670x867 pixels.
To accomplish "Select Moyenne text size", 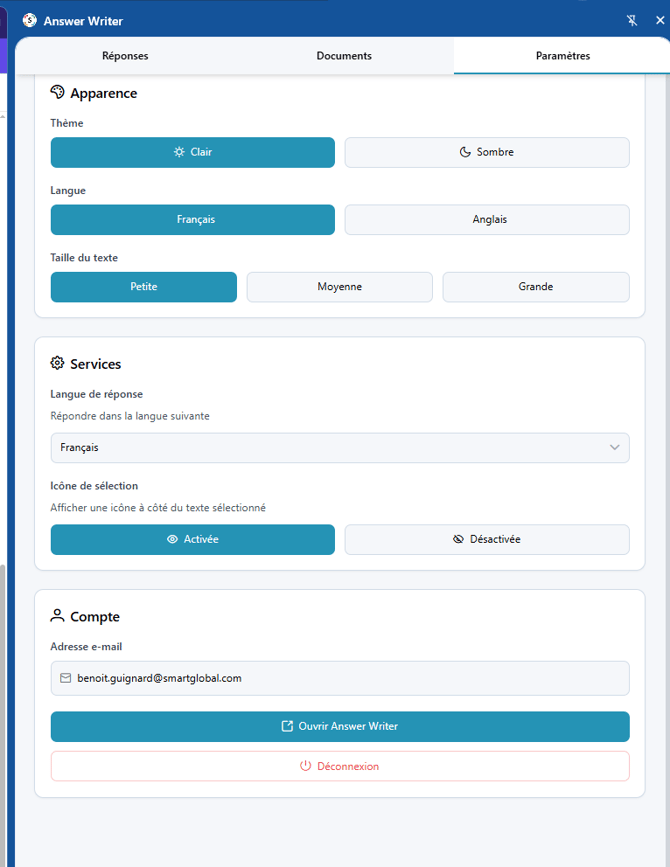I will coord(339,287).
